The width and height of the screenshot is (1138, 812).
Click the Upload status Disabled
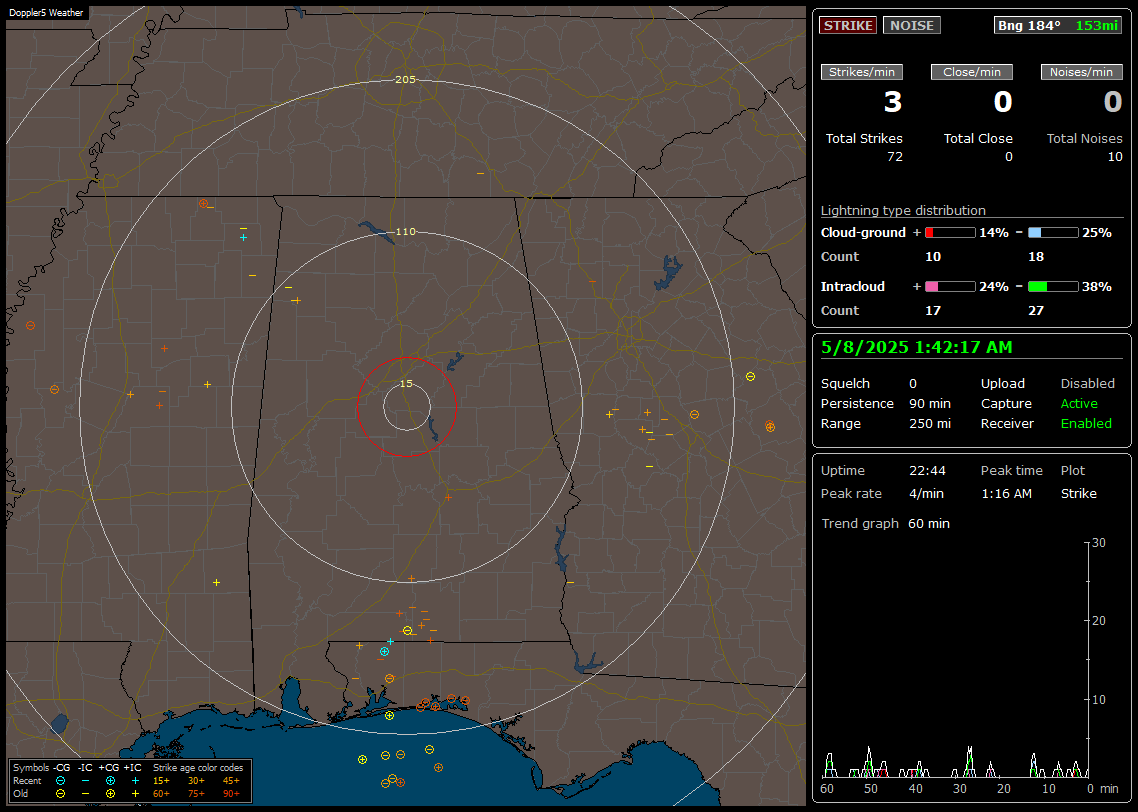(1087, 384)
